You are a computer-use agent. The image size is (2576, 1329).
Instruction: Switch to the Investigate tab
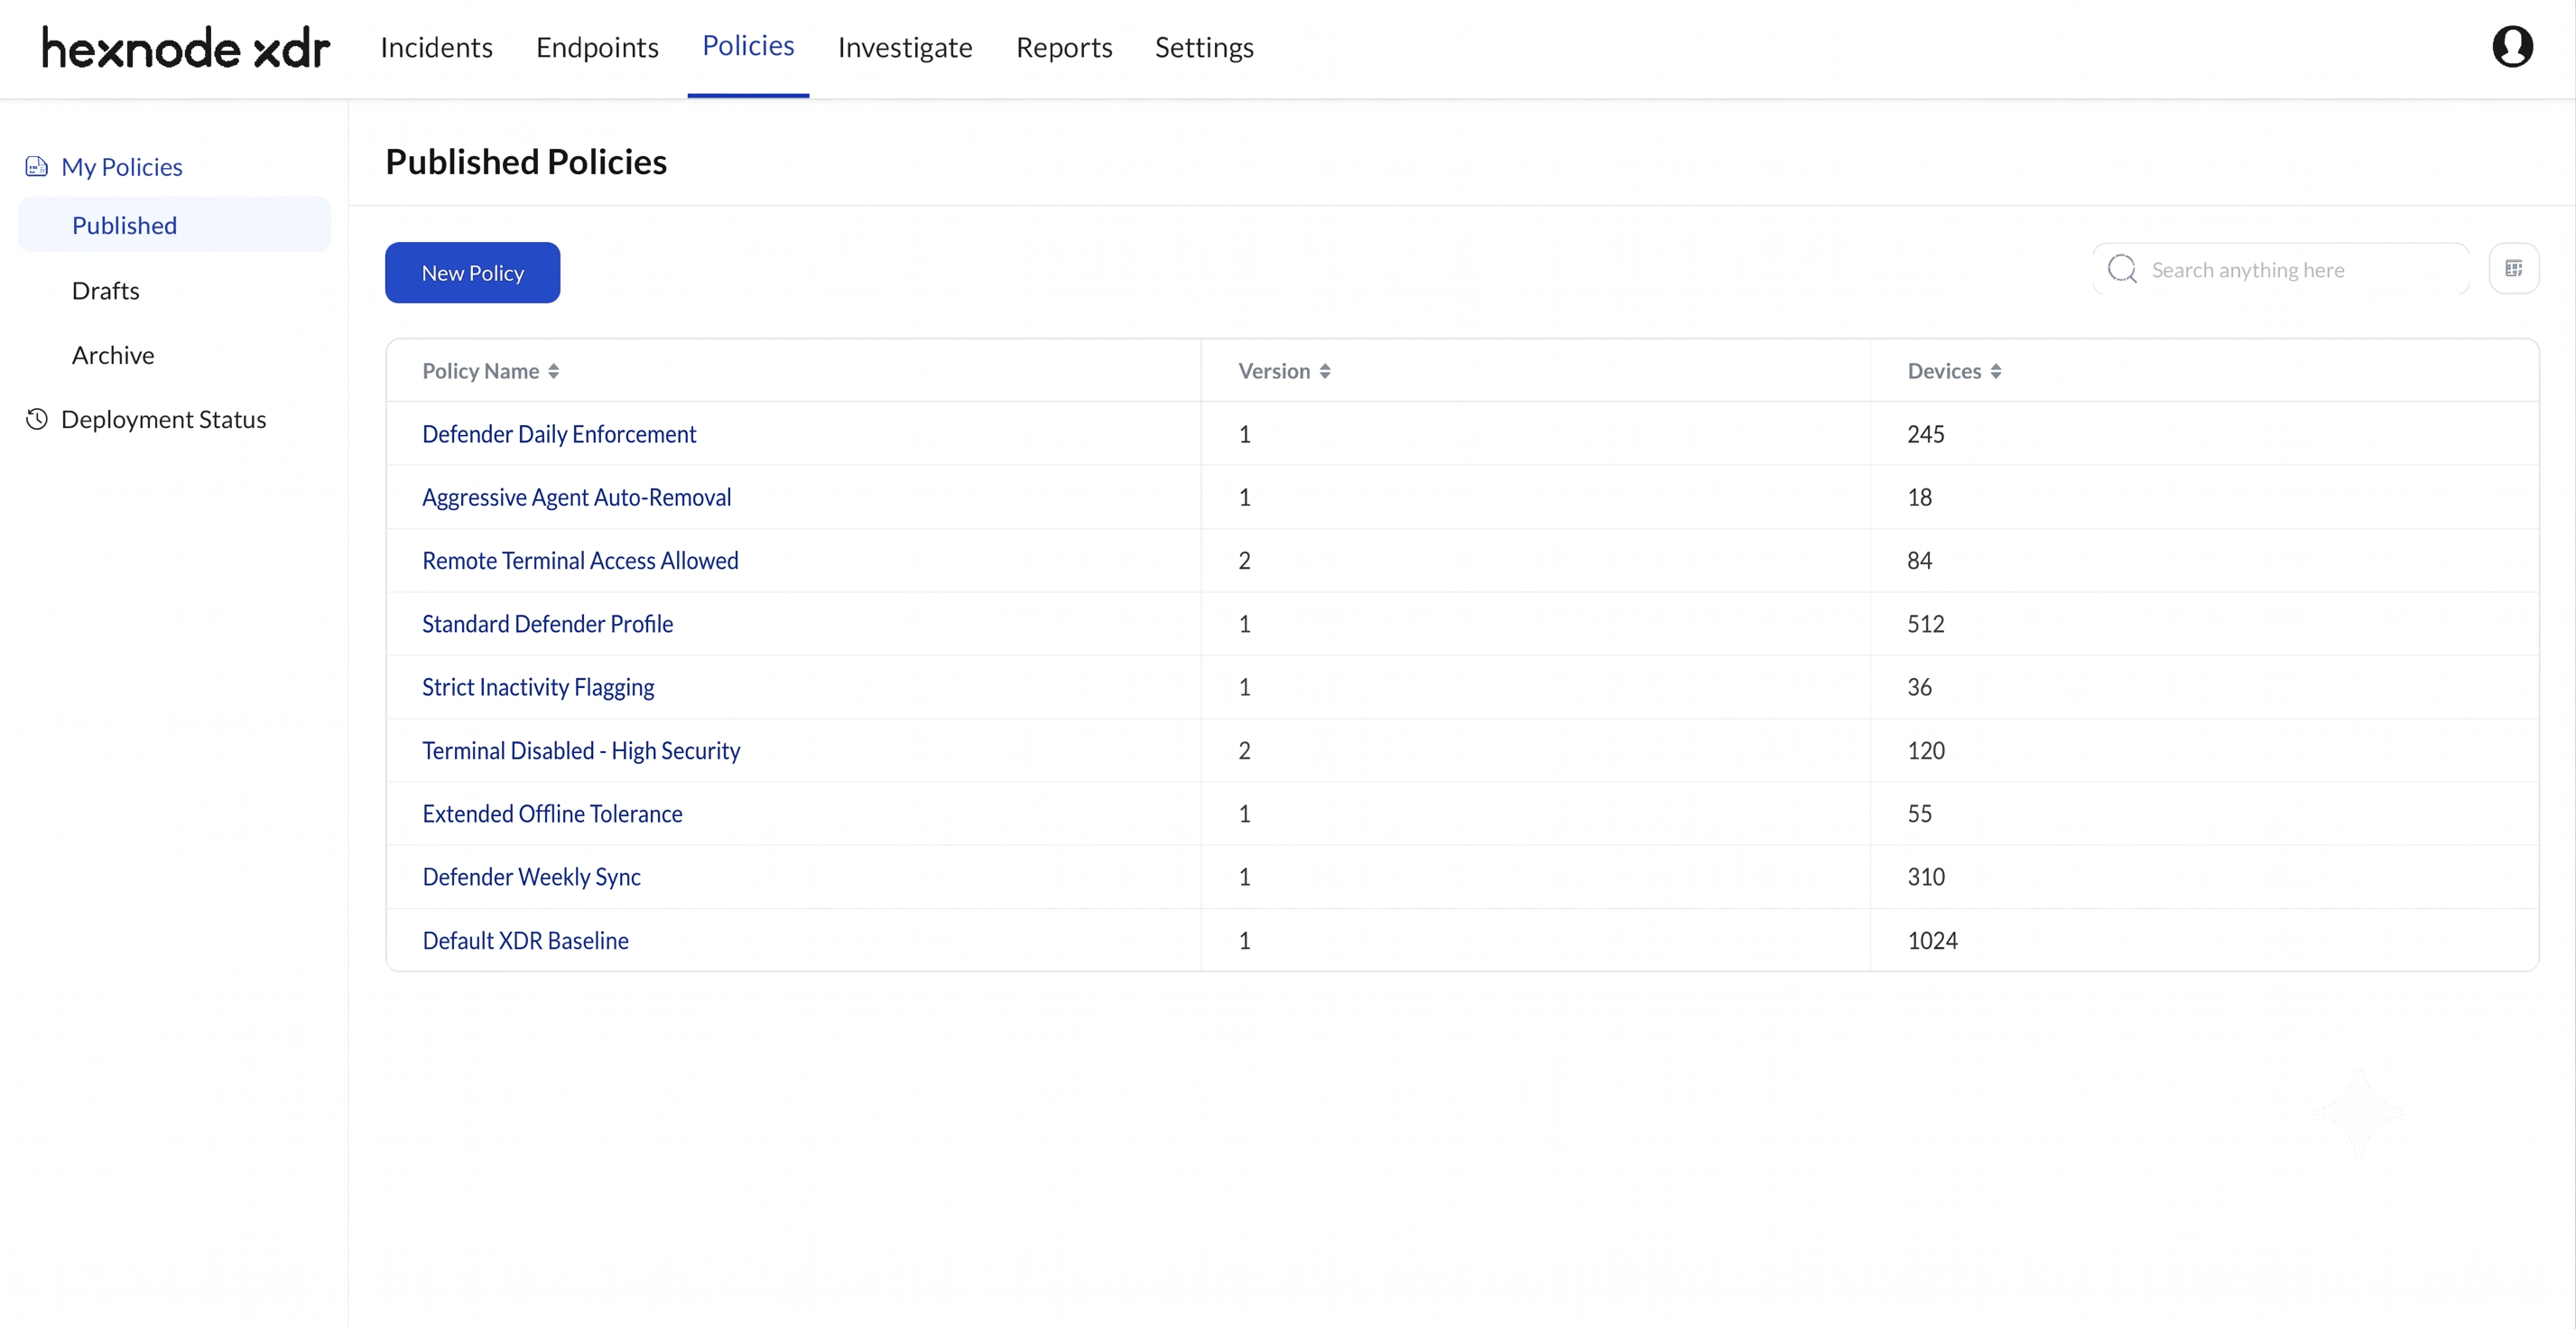click(x=905, y=47)
